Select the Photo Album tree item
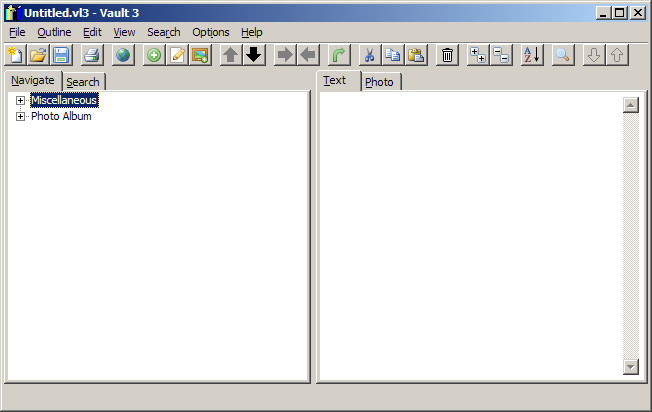Image resolution: width=652 pixels, height=412 pixels. (61, 117)
